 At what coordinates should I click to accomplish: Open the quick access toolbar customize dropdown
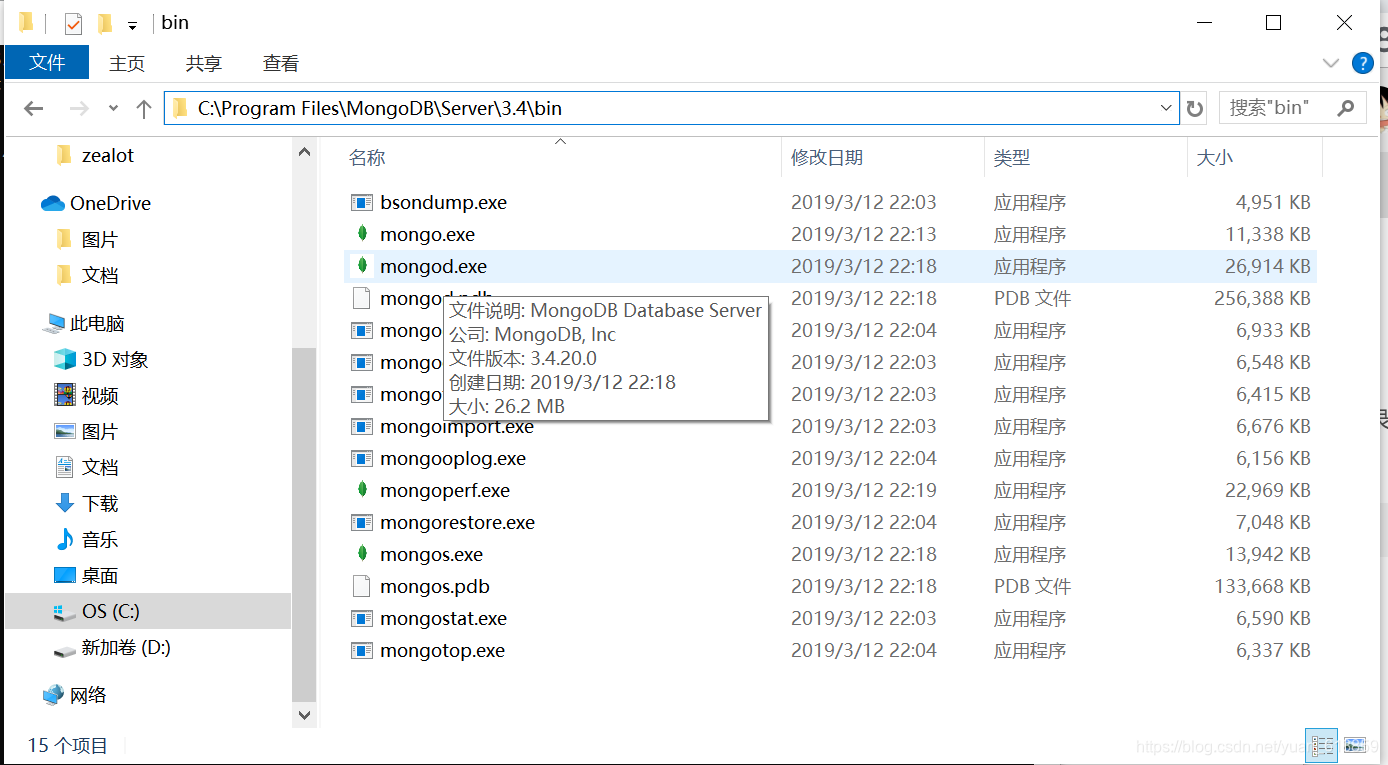coord(132,26)
